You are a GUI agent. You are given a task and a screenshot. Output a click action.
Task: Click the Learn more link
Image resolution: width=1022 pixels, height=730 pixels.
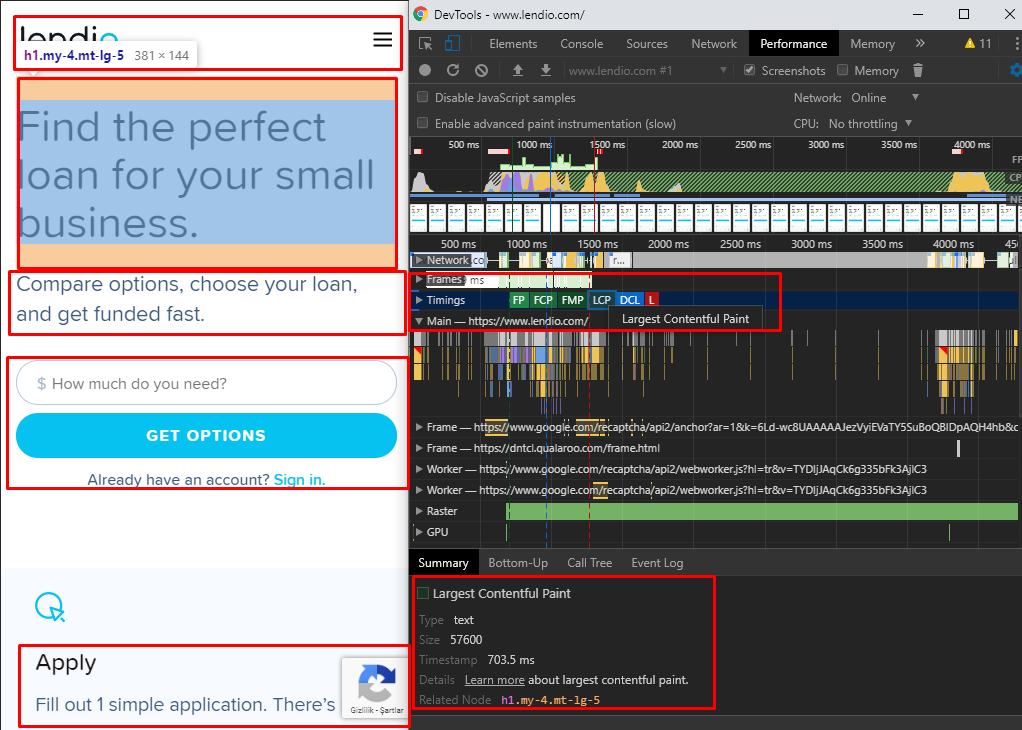494,680
